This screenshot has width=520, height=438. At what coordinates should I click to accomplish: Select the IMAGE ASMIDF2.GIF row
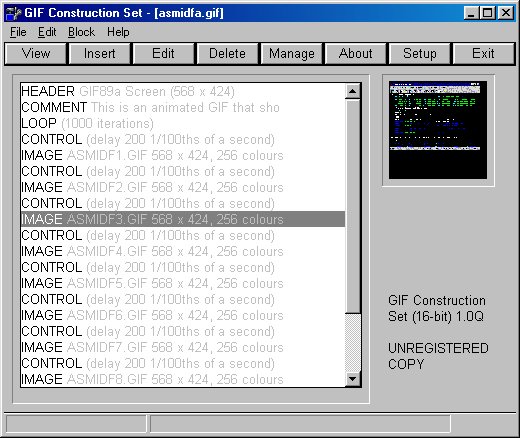(x=183, y=187)
